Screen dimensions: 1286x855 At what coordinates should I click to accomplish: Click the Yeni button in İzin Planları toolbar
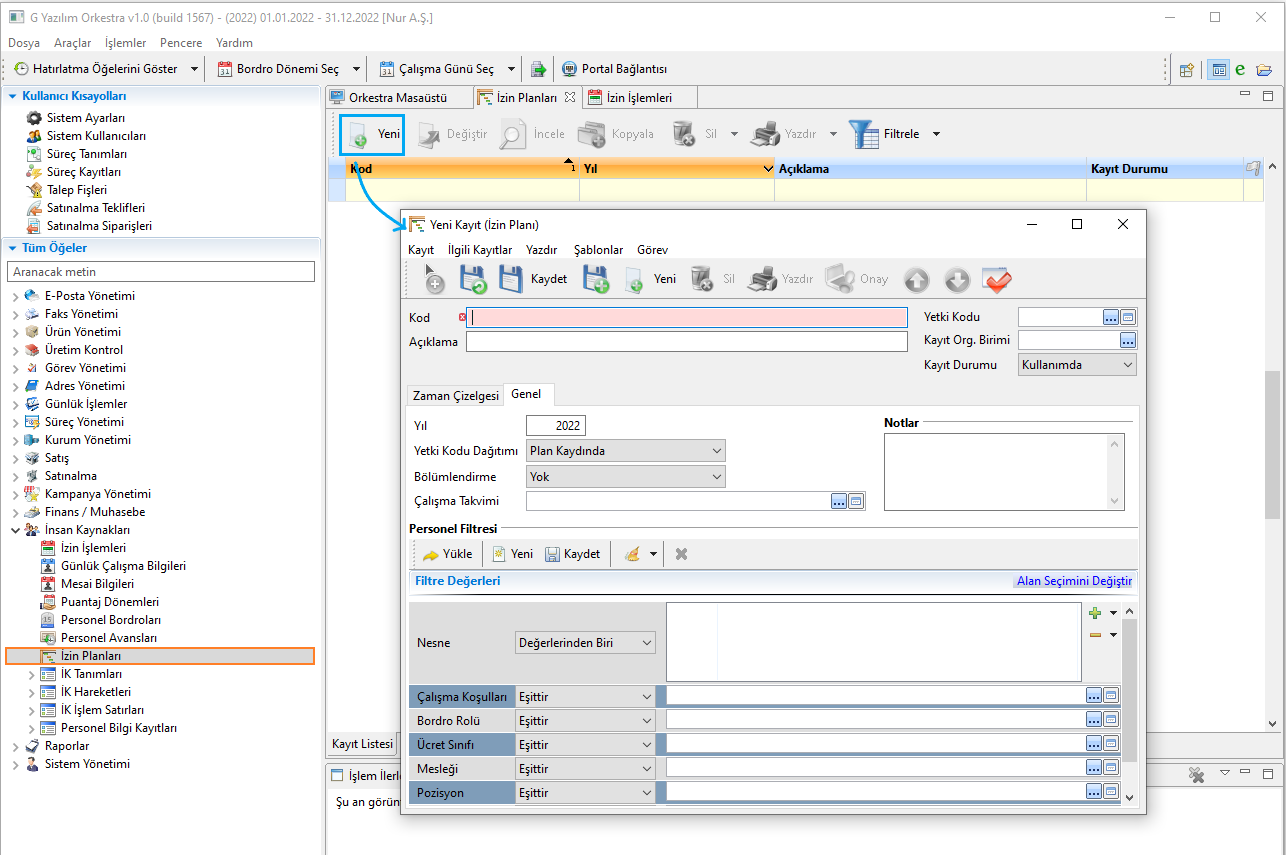[x=372, y=134]
